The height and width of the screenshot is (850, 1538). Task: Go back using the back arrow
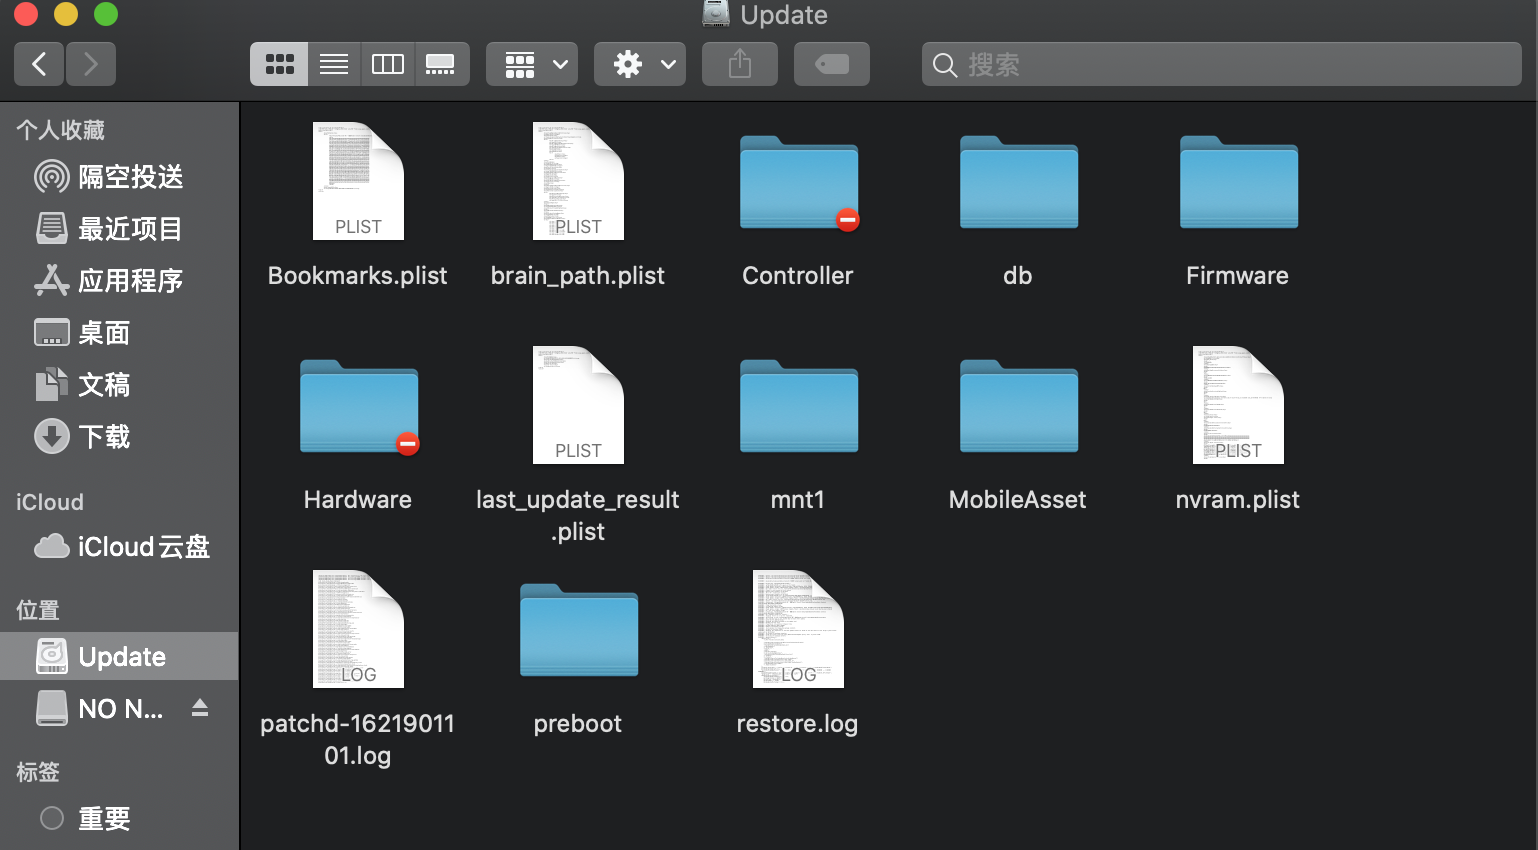(x=40, y=65)
